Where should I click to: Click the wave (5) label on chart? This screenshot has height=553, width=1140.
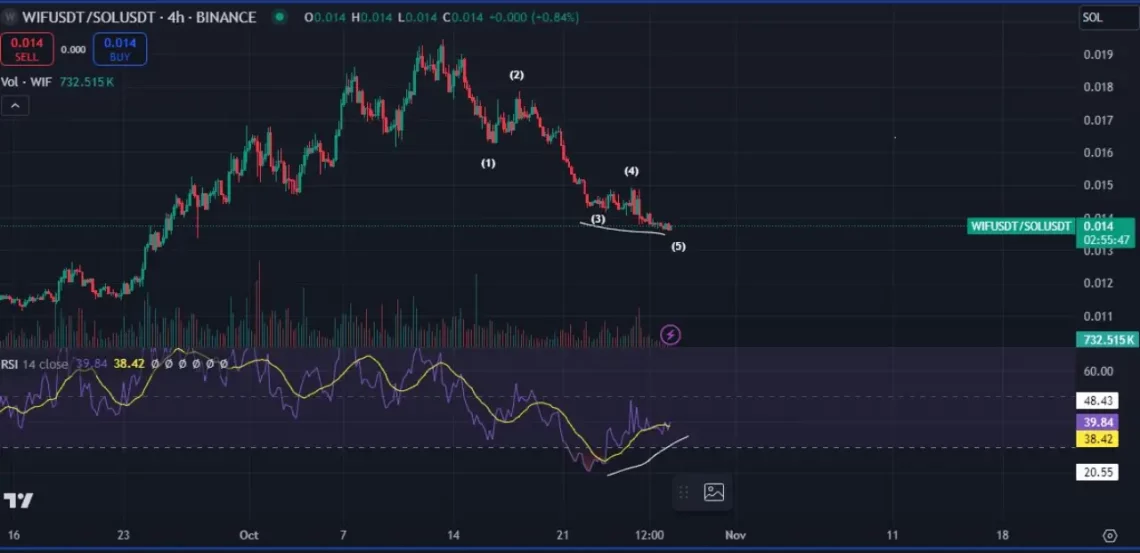677,246
